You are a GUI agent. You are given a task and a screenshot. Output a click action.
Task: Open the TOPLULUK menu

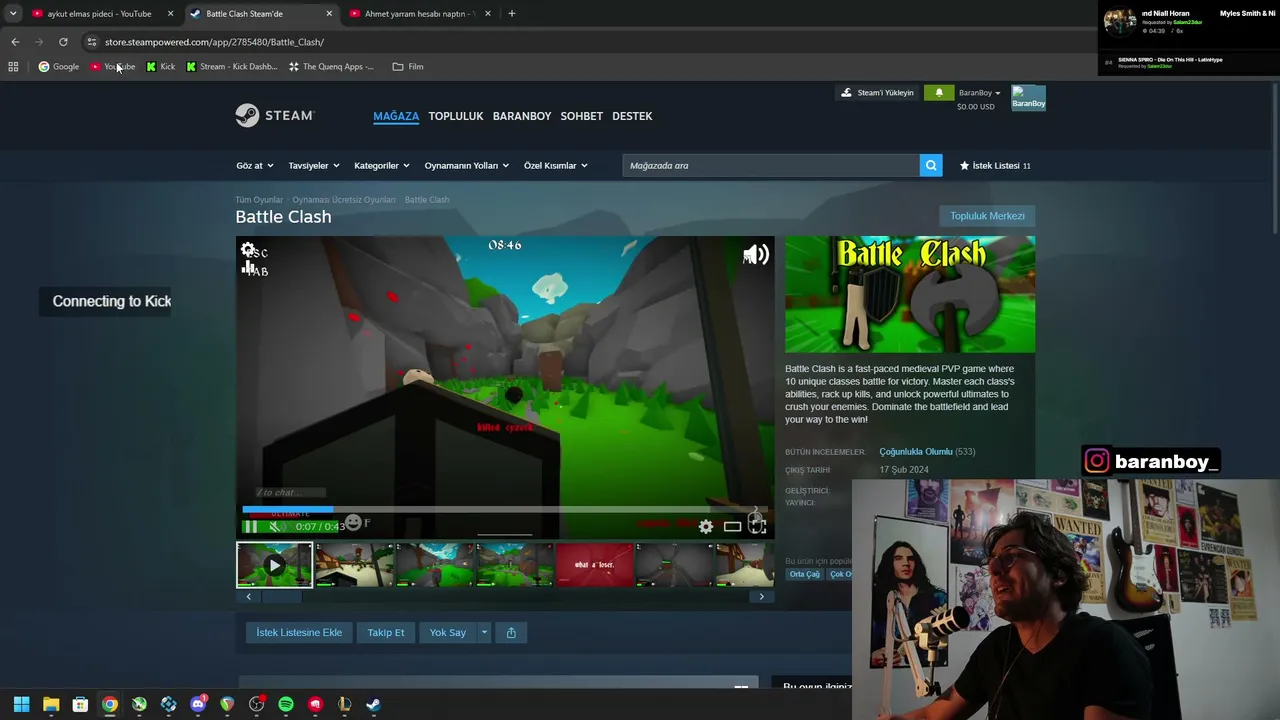tap(456, 116)
